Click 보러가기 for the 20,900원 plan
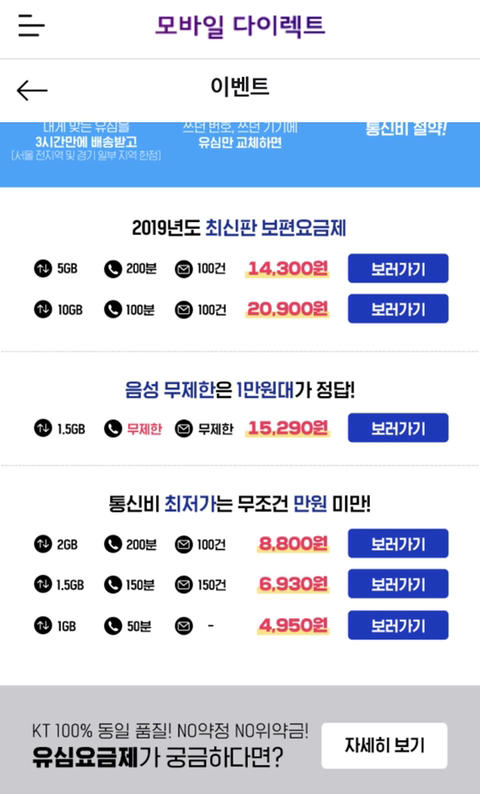This screenshot has width=480, height=794. 398,309
